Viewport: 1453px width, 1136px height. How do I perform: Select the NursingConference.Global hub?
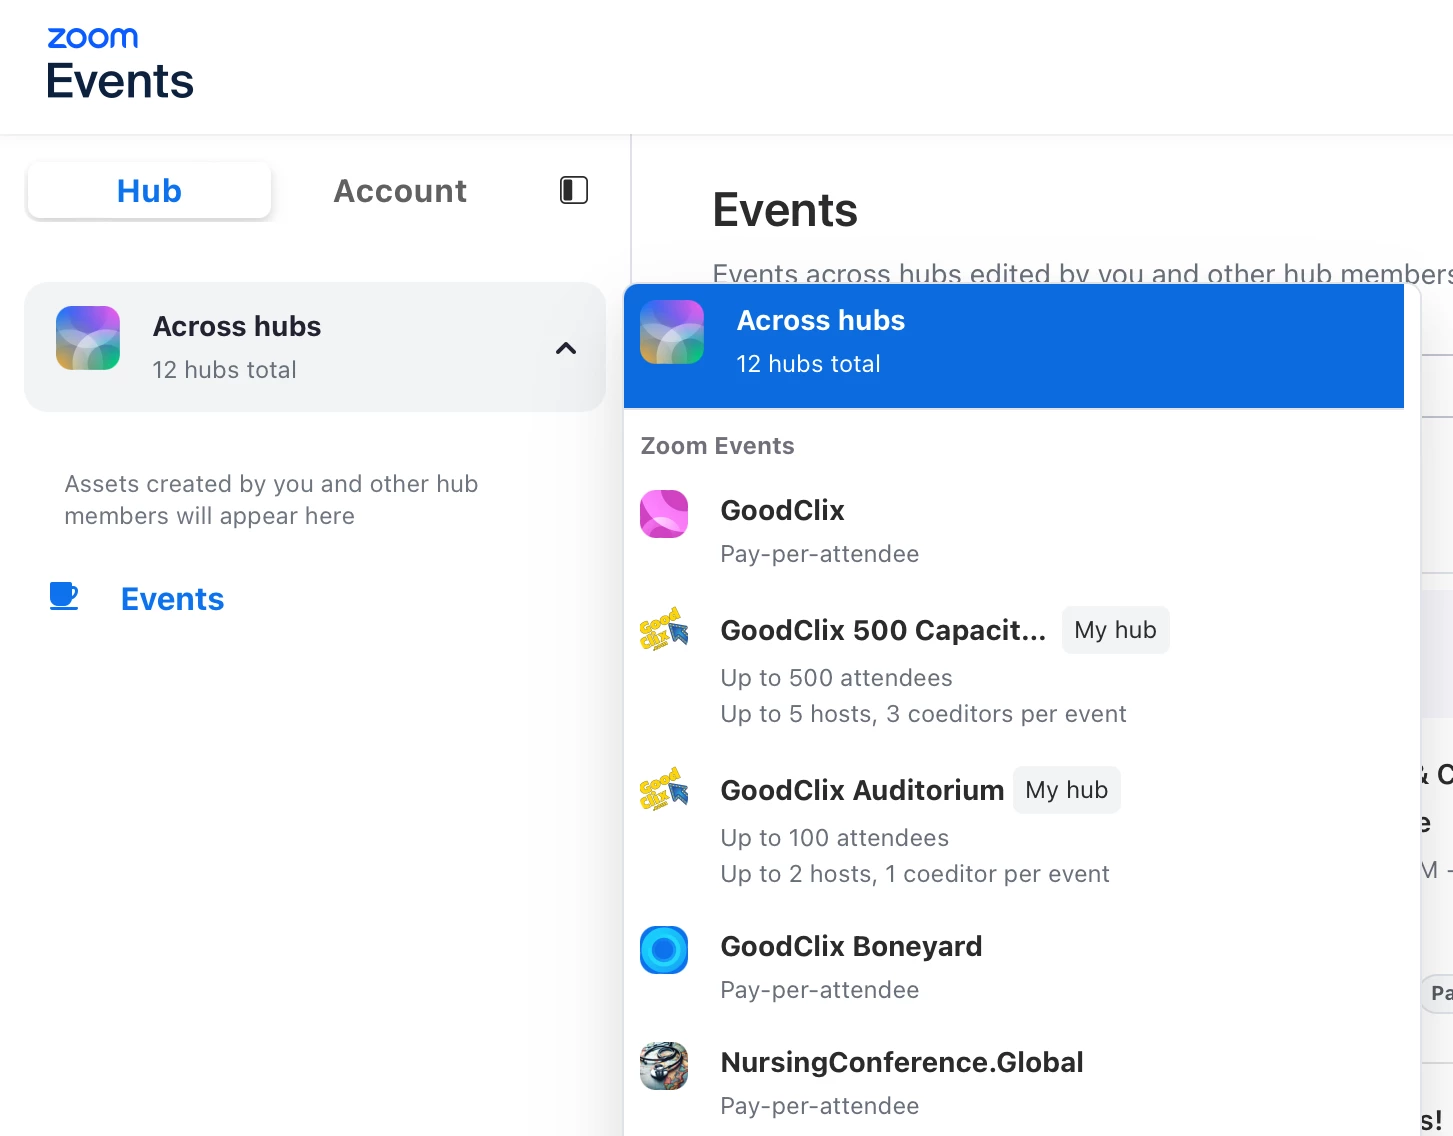[x=1014, y=1082]
